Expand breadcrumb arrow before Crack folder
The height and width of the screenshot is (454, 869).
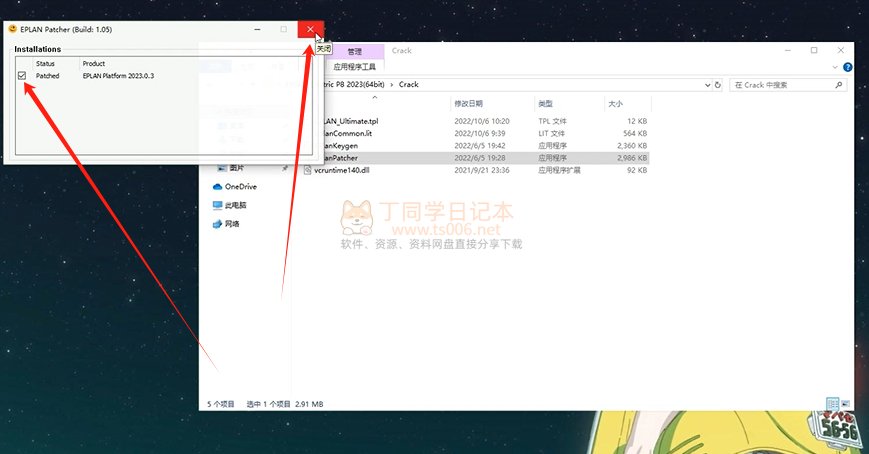[392, 85]
